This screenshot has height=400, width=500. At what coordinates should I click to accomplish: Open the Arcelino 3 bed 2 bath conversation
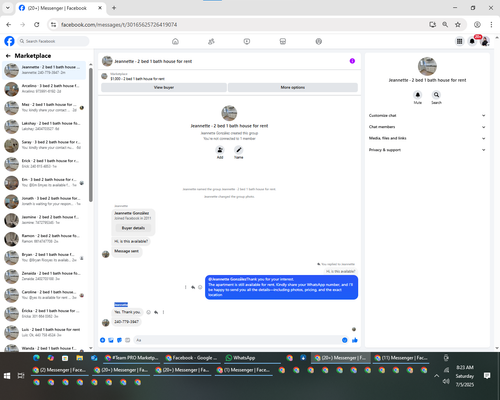(44, 89)
